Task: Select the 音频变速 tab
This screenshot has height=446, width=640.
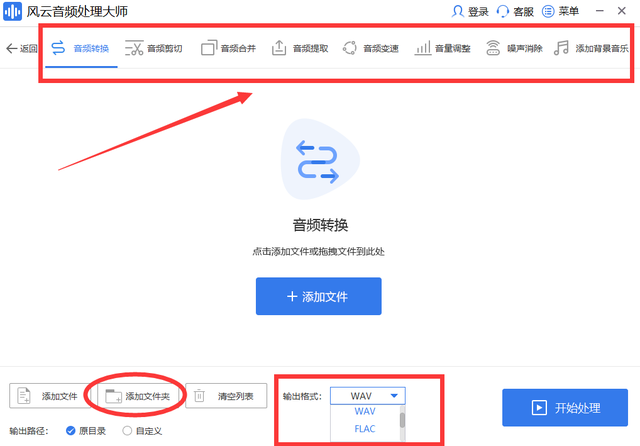Action: click(381, 49)
